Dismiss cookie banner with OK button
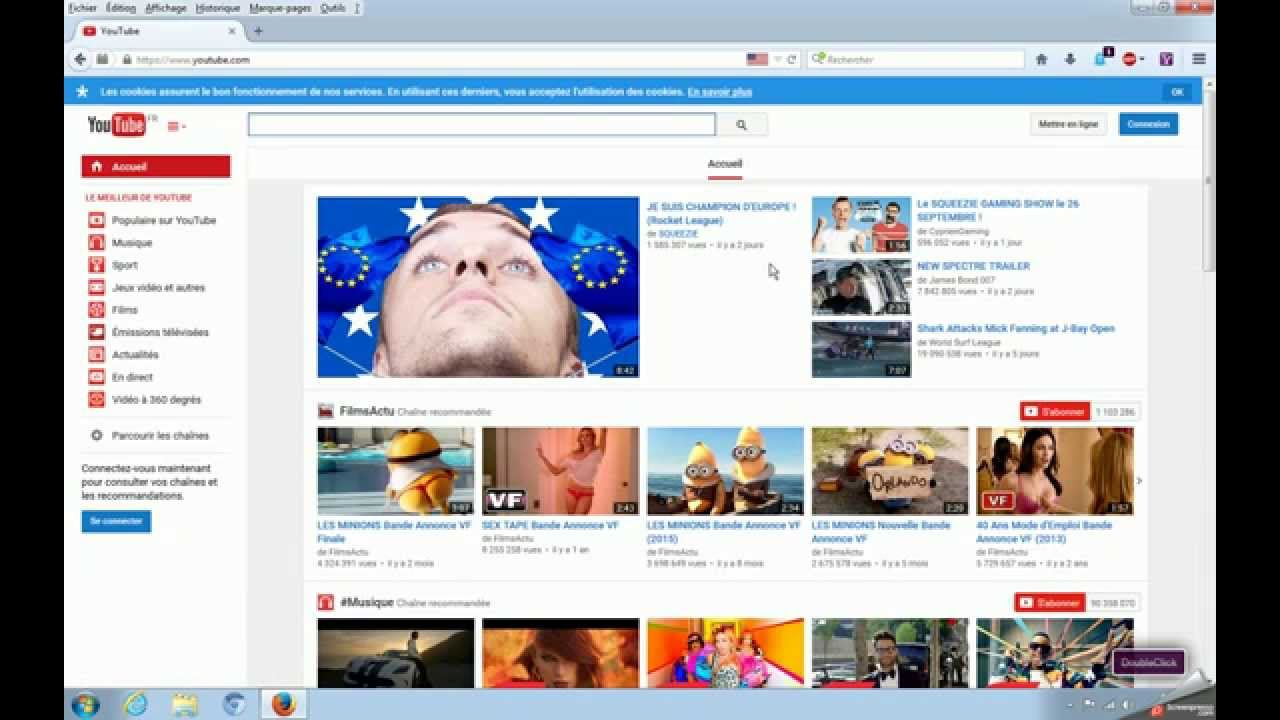This screenshot has height=720, width=1280. (x=1177, y=91)
